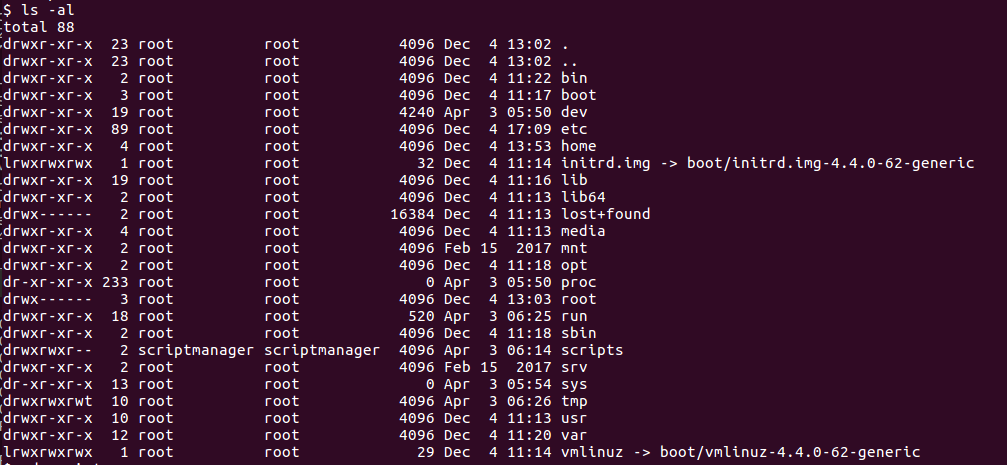The height and width of the screenshot is (465, 1007).
Task: Click the 'lost+found' directory name
Action: pyautogui.click(x=606, y=215)
